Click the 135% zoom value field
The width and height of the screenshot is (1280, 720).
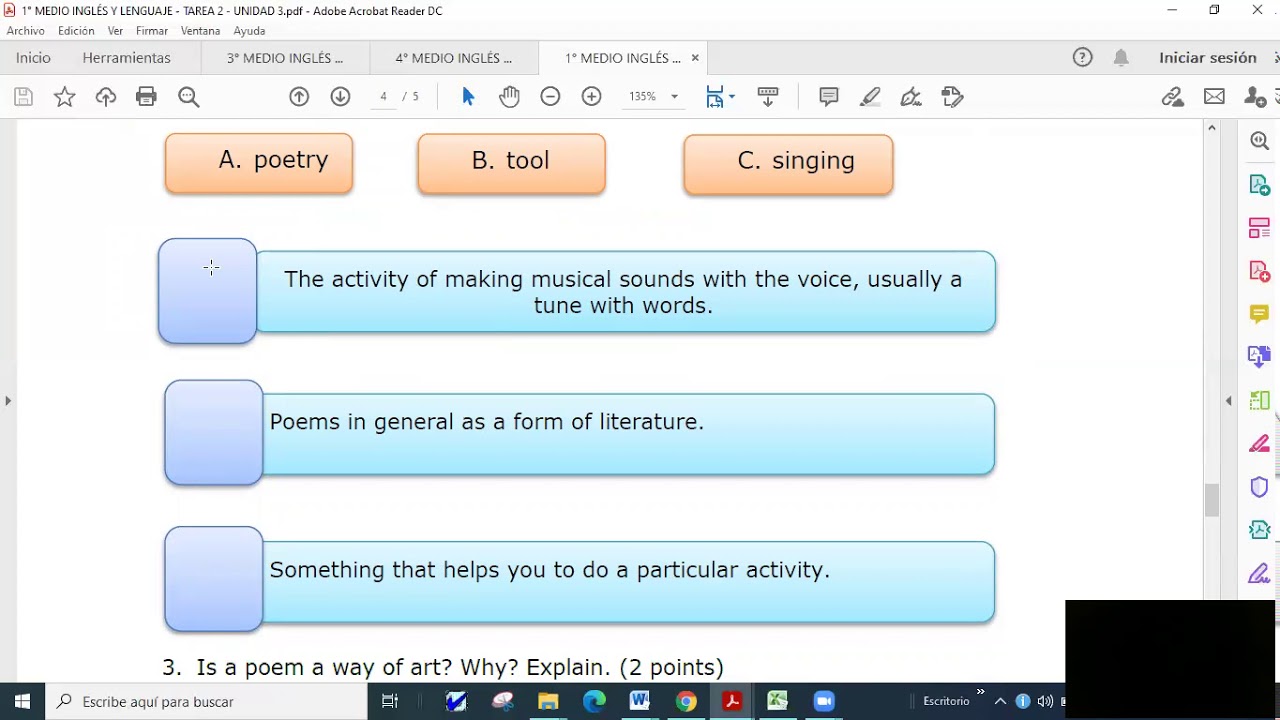(643, 97)
